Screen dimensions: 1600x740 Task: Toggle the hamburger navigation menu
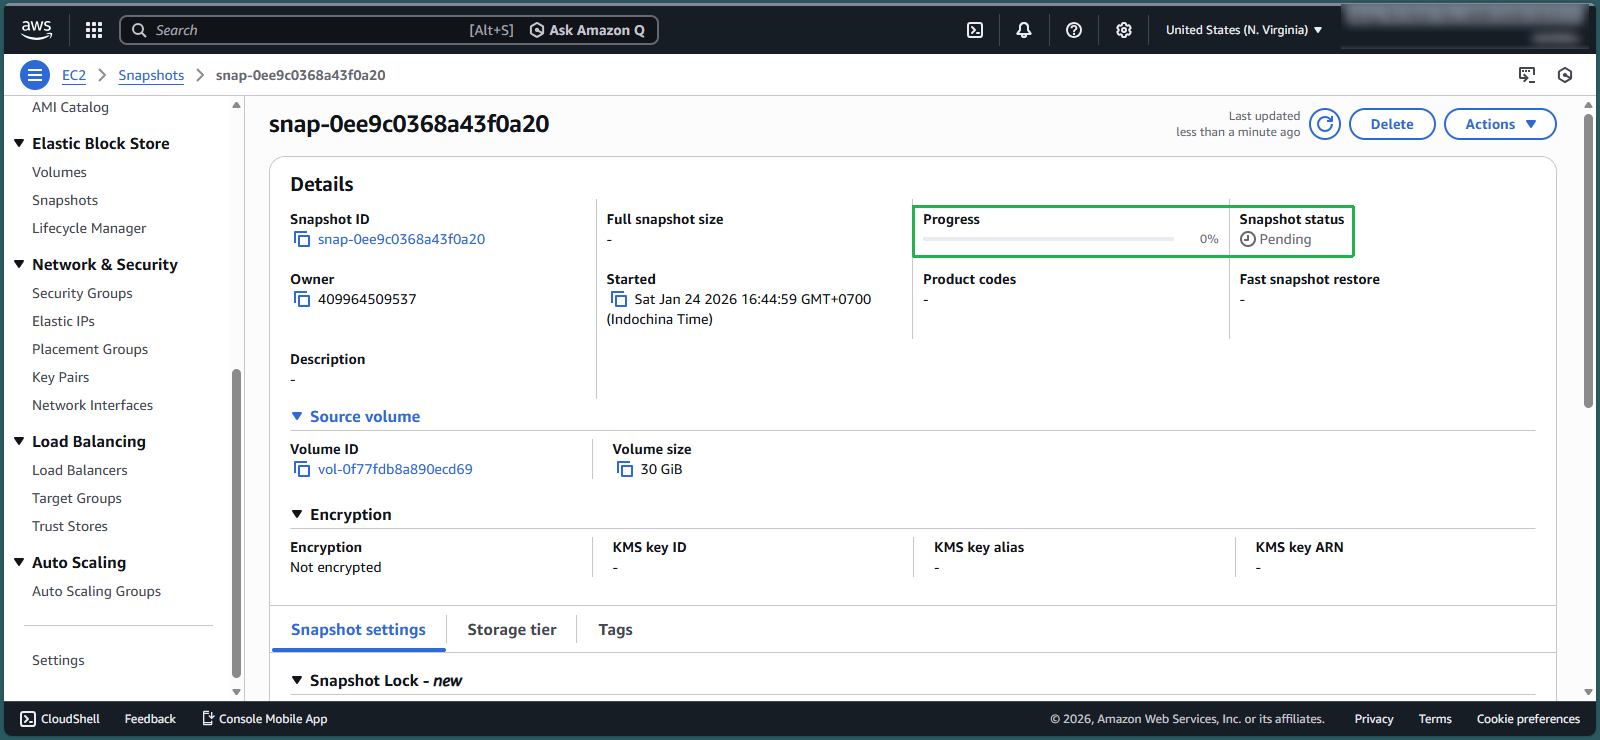[x=35, y=75]
